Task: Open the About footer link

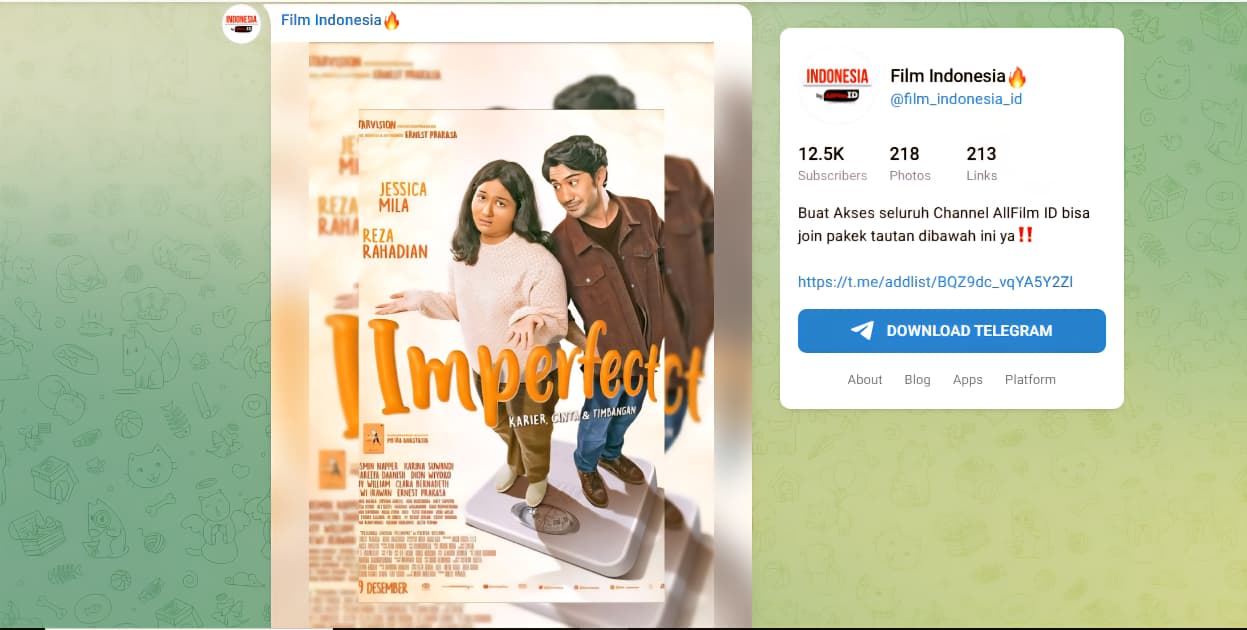Action: 865,380
